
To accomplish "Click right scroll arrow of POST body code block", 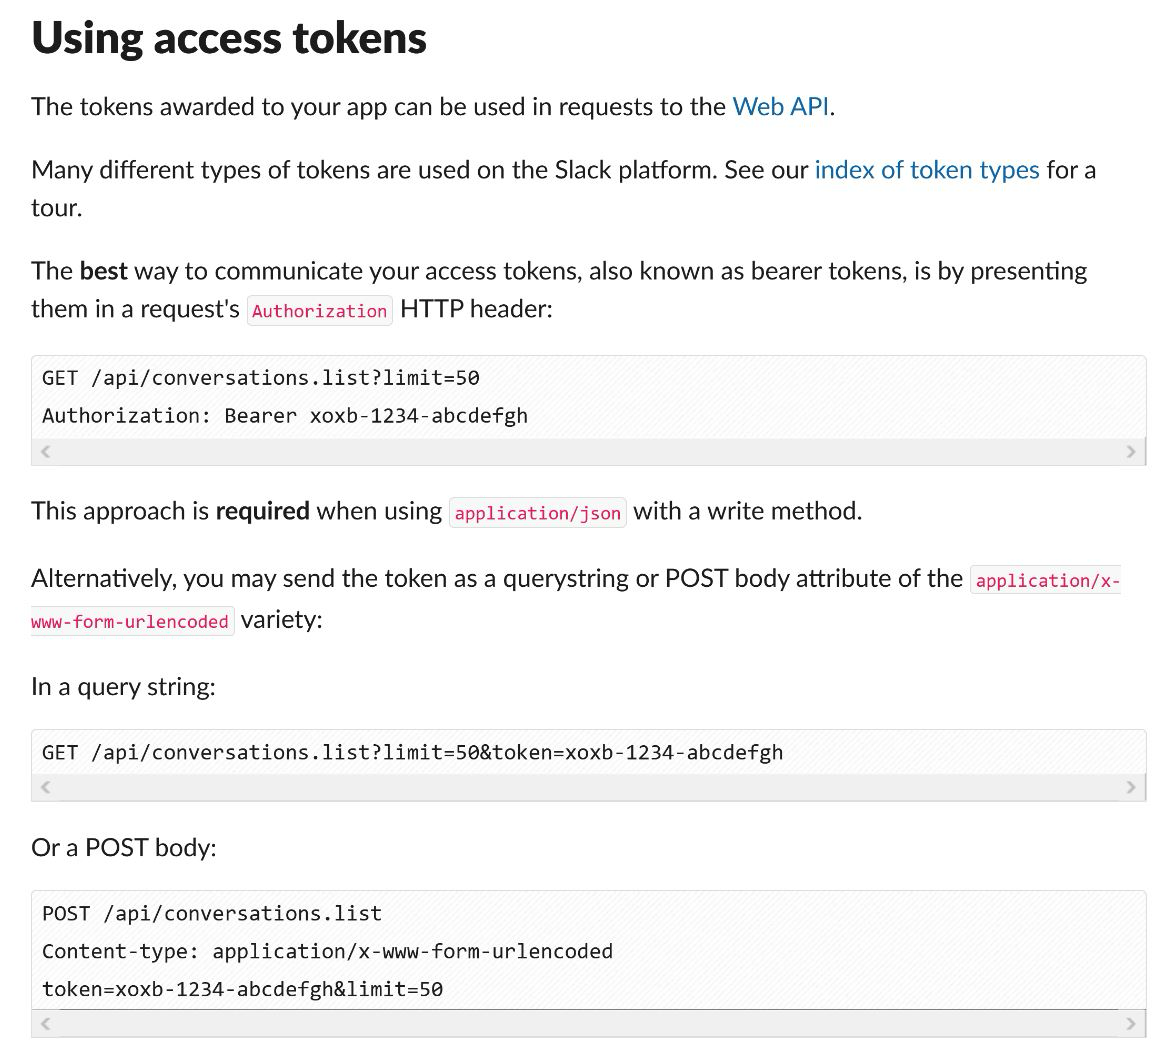I will (1131, 1024).
